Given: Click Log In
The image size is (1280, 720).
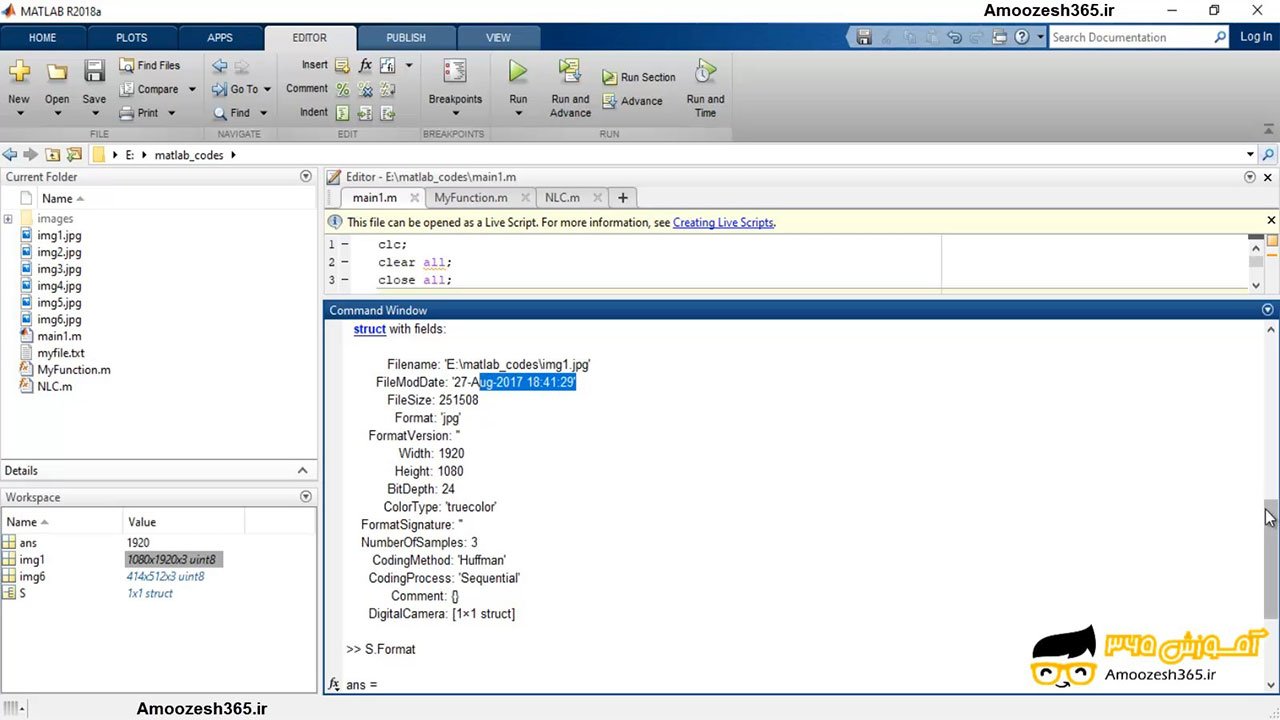Looking at the screenshot, I should point(1256,37).
